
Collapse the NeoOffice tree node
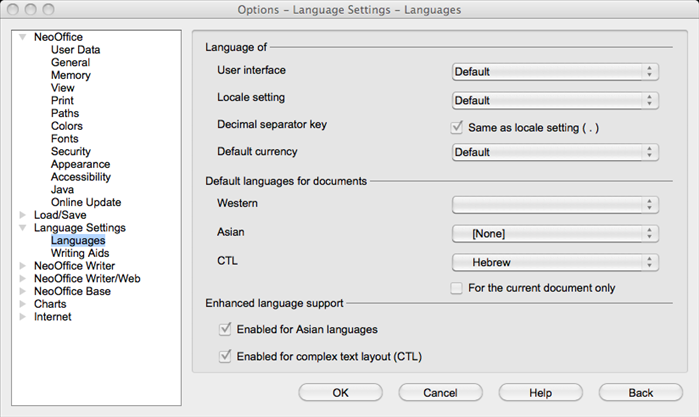pos(22,37)
